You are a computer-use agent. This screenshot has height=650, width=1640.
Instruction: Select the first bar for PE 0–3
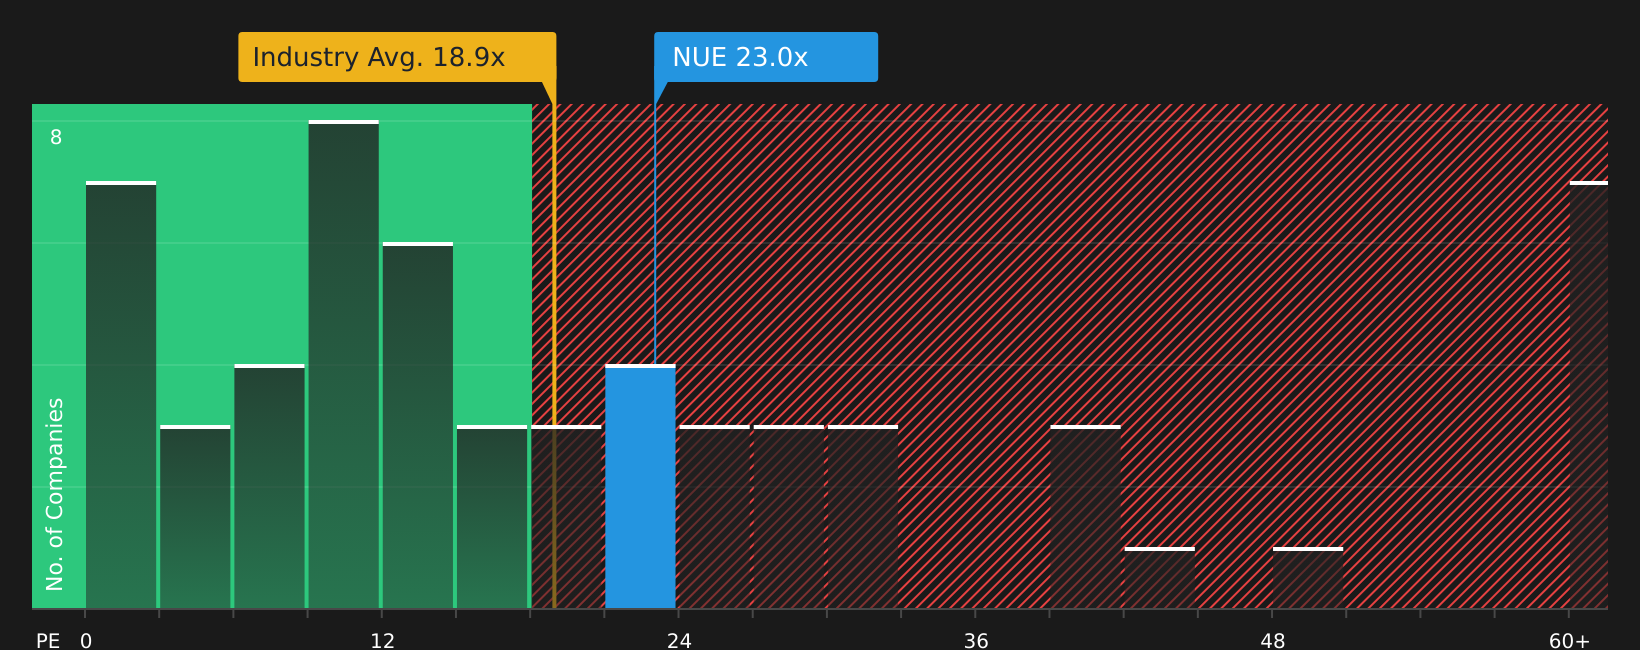(x=121, y=395)
